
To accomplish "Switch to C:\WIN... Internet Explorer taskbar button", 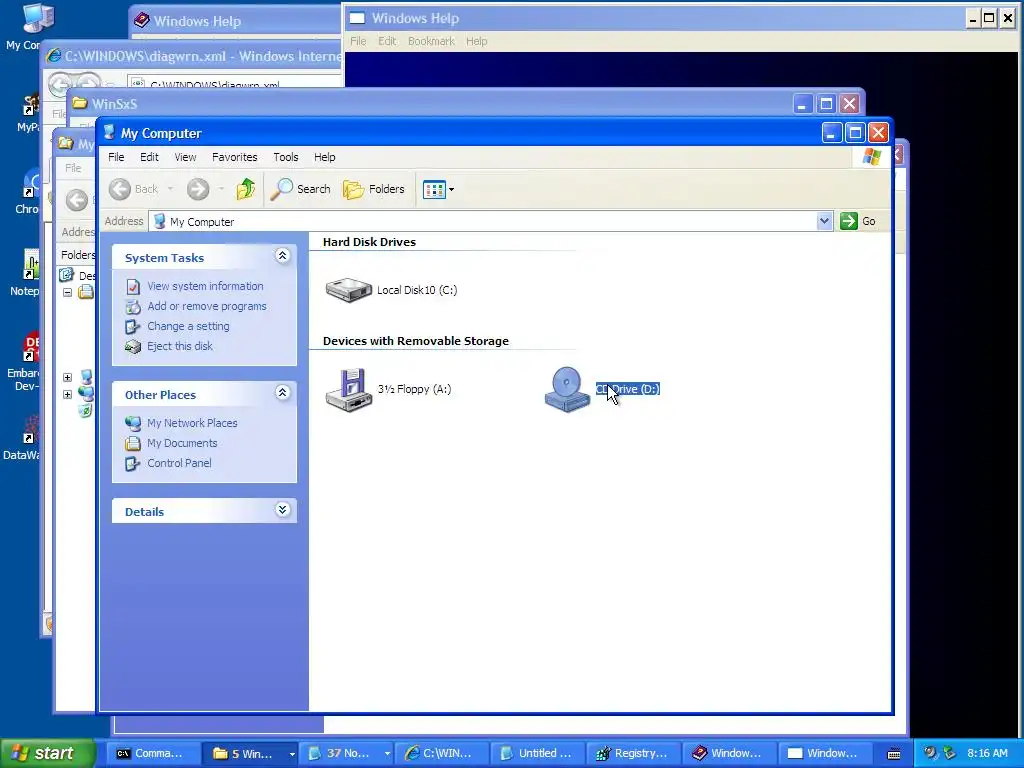I will [439, 753].
